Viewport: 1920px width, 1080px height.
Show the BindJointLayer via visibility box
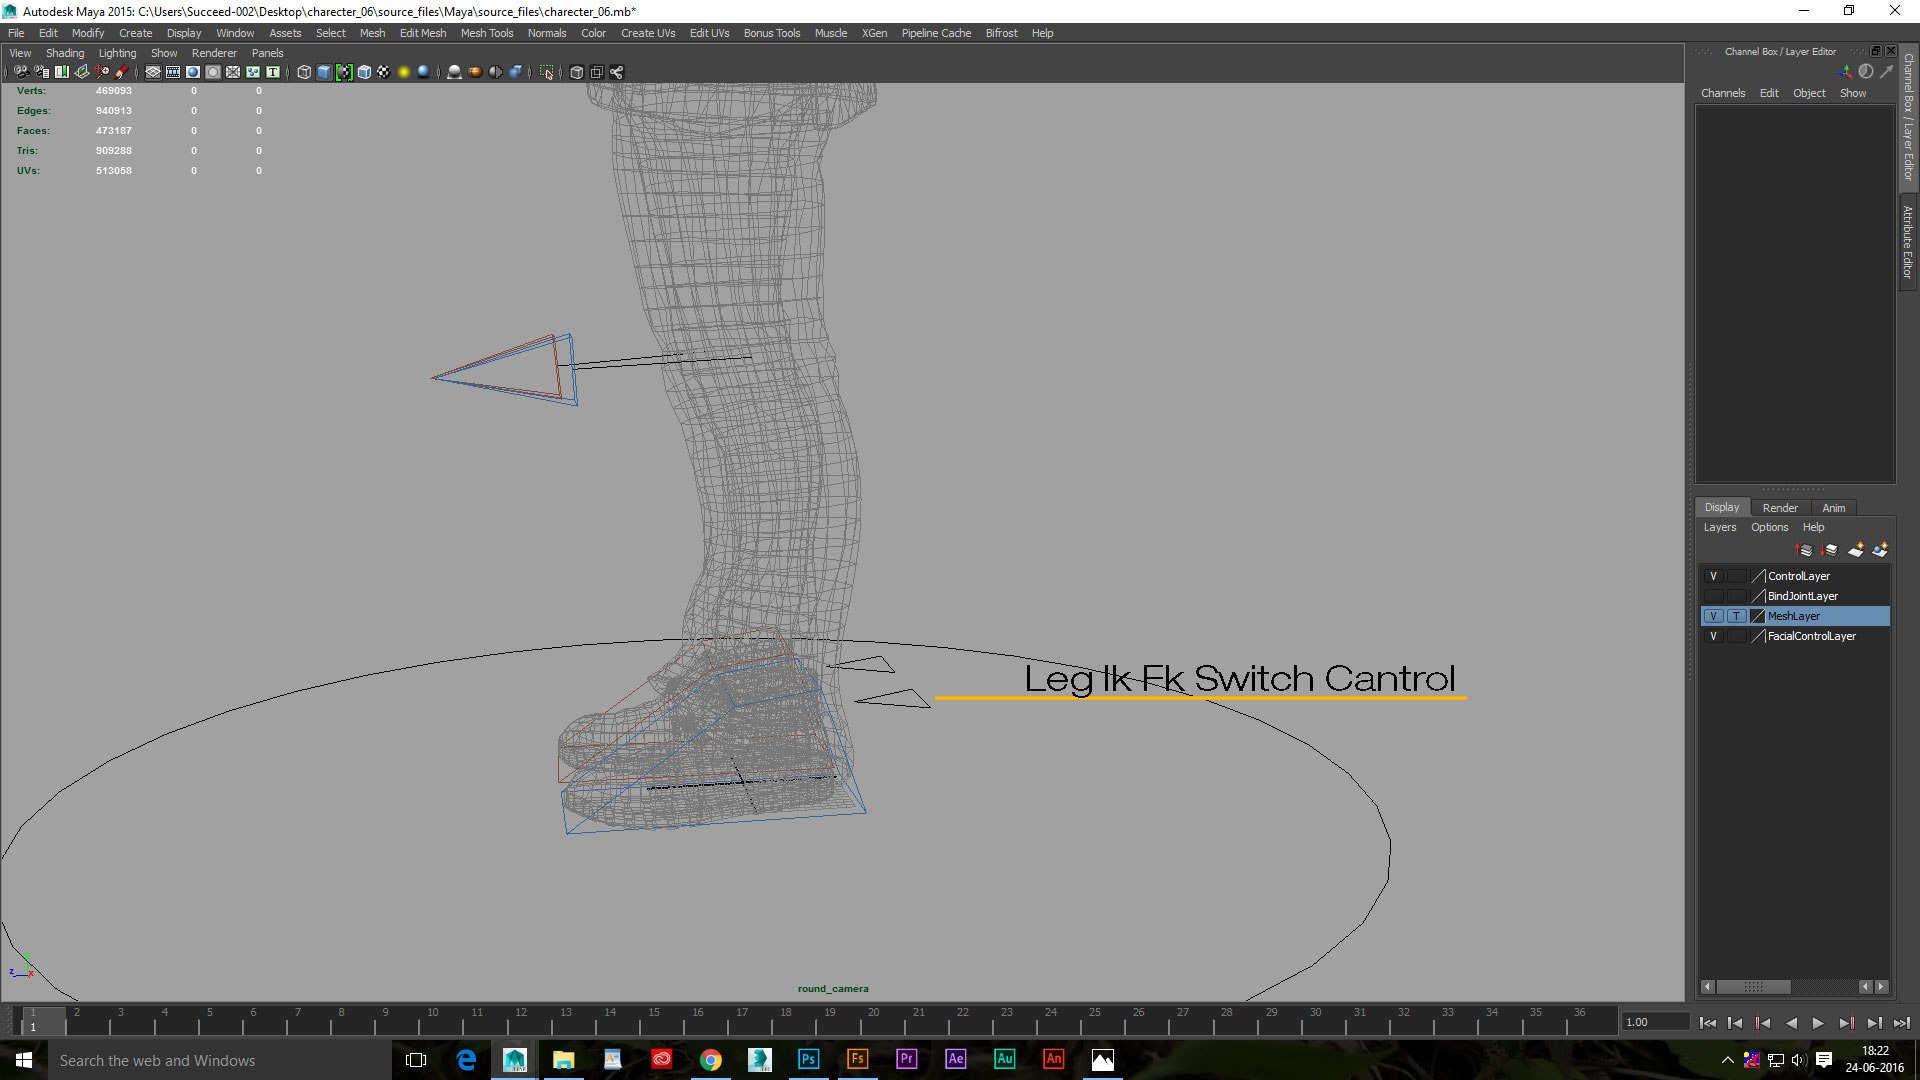[1713, 596]
